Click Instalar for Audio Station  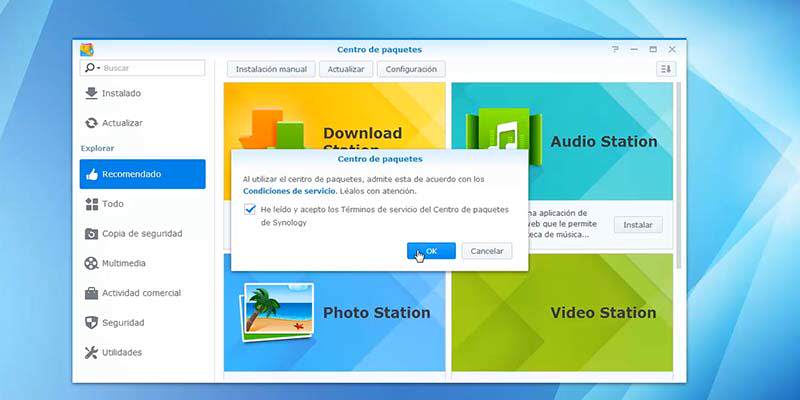[x=638, y=225]
